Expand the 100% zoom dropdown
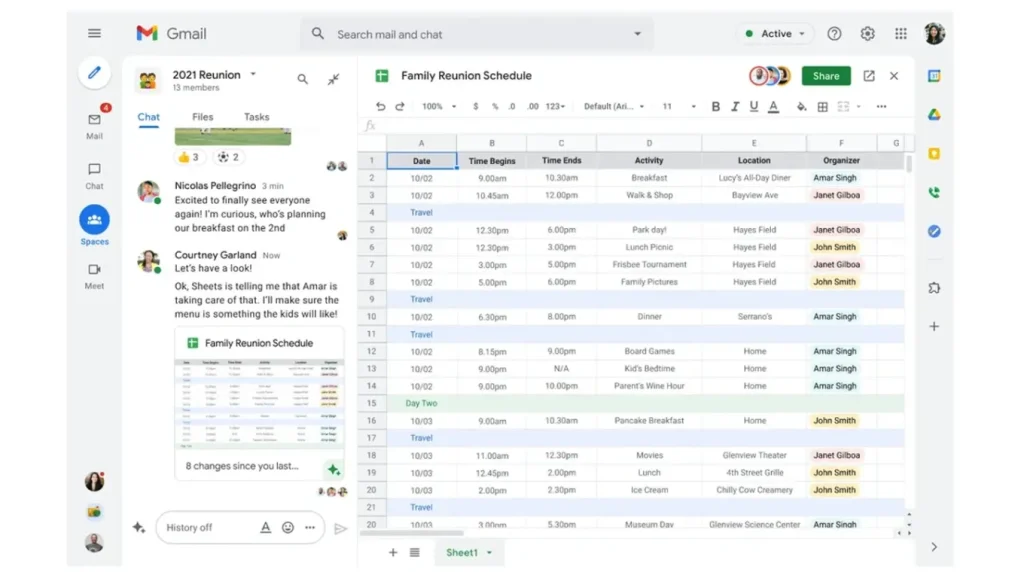 point(437,106)
